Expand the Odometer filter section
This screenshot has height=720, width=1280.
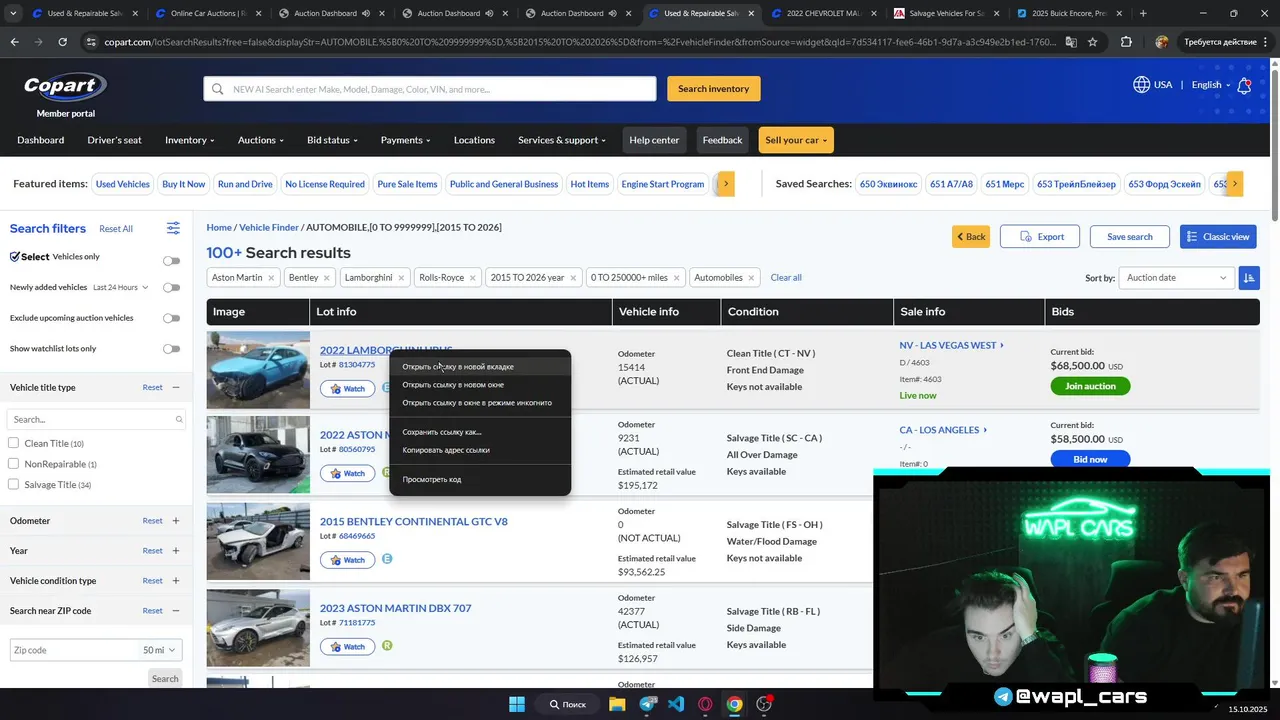point(176,521)
